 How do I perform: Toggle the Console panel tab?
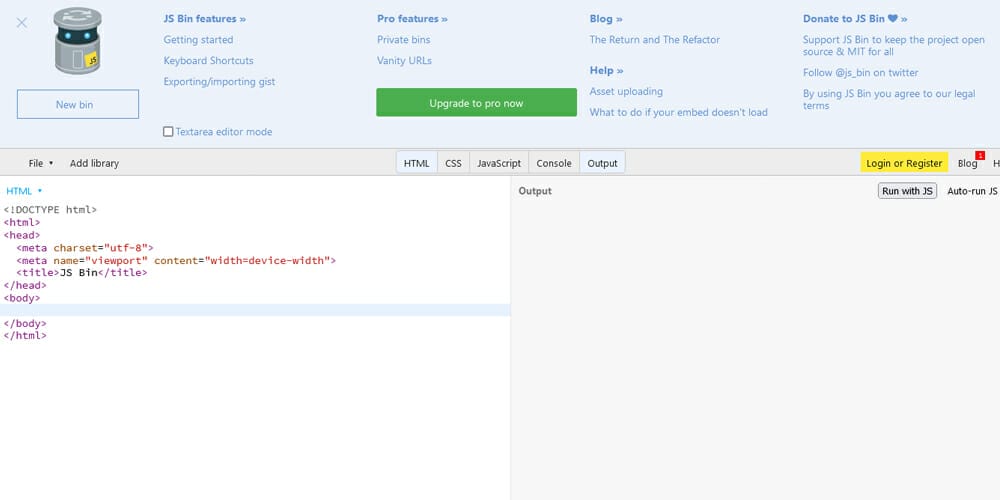point(554,163)
